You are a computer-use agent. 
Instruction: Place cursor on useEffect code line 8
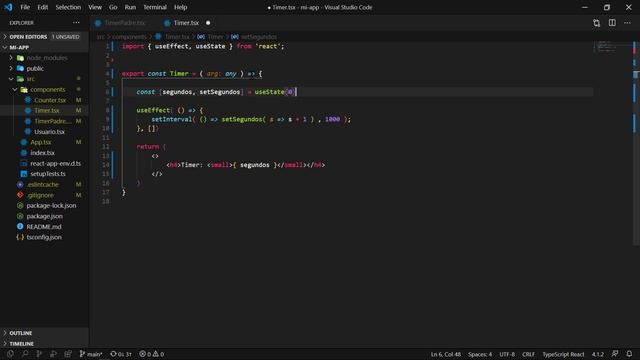click(169, 110)
